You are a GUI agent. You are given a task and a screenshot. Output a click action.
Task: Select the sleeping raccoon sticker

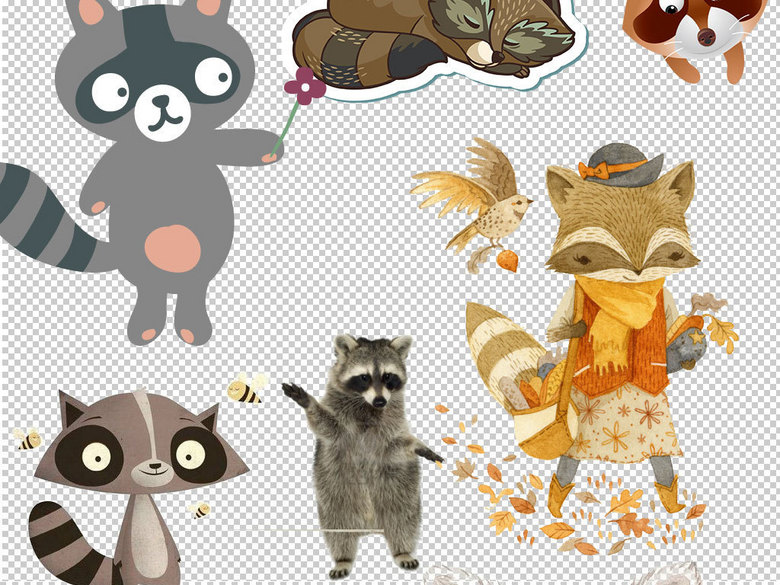click(430, 42)
